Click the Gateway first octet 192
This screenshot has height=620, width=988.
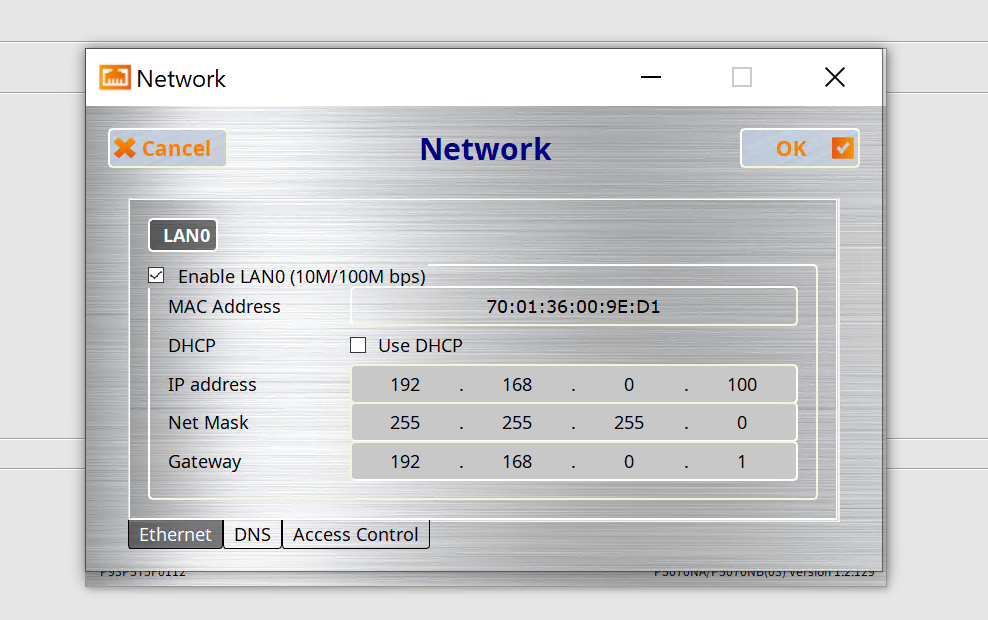405,462
